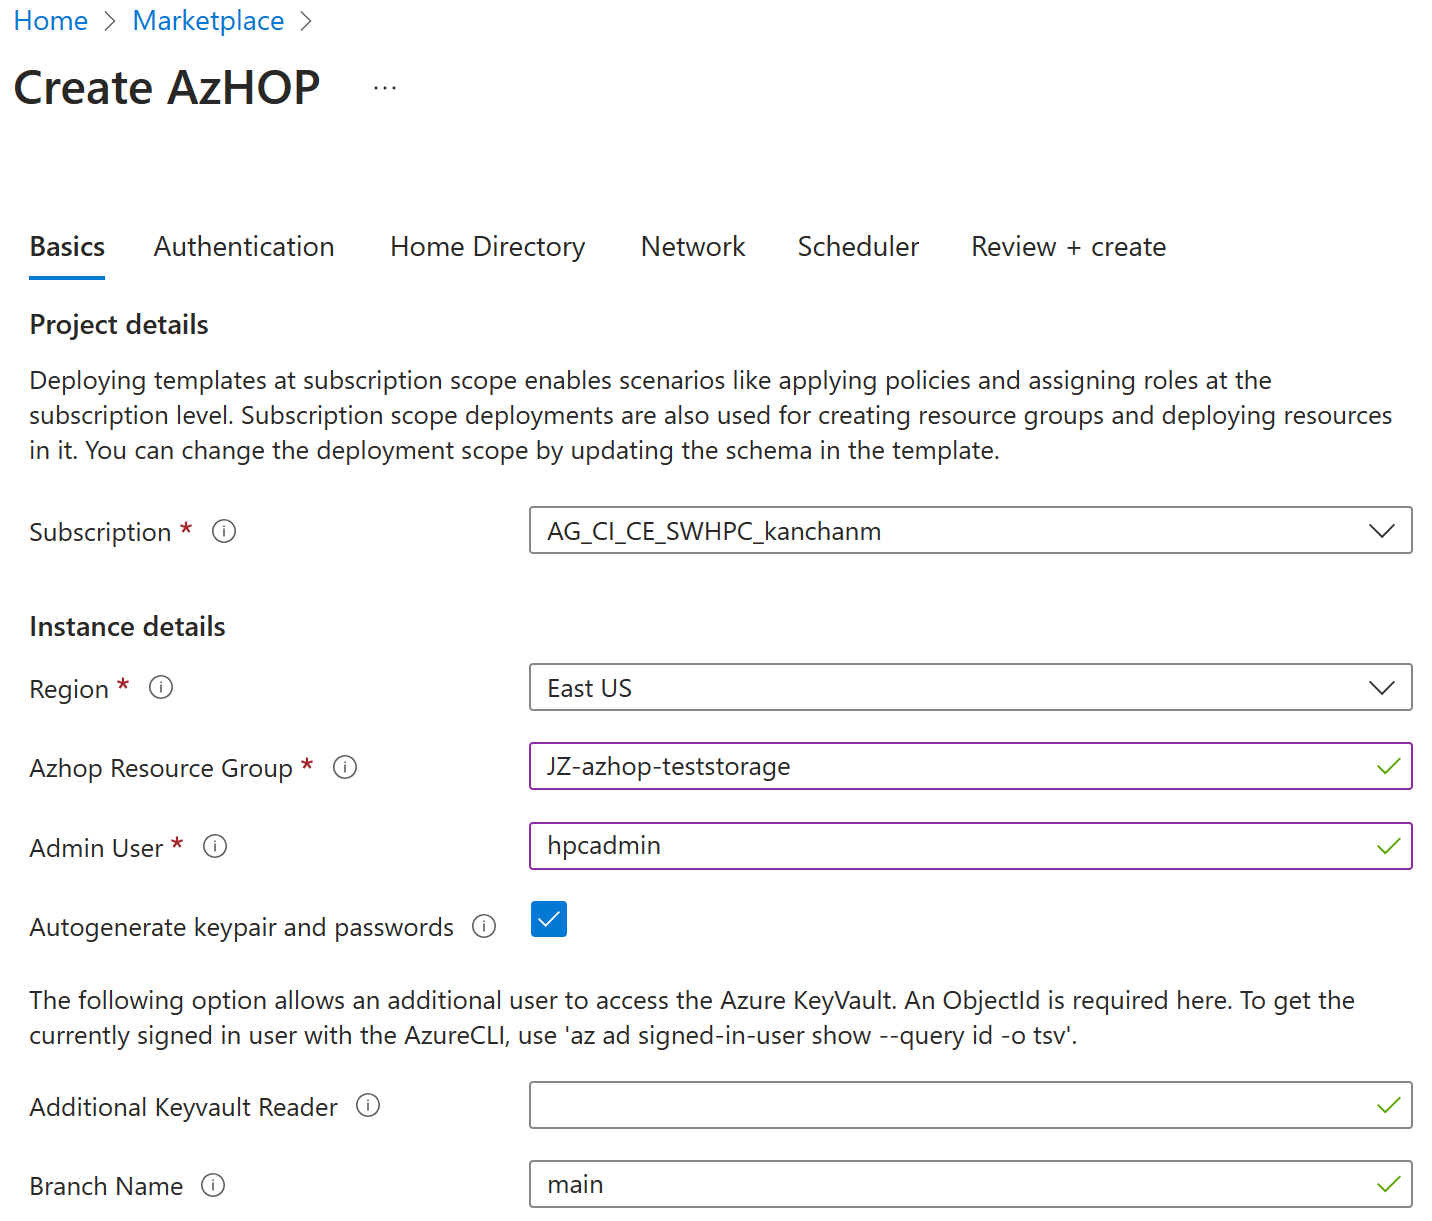Viewport: 1432px width, 1221px height.
Task: Uncheck Autogenerate keypair and passwords checkbox
Action: pyautogui.click(x=549, y=919)
